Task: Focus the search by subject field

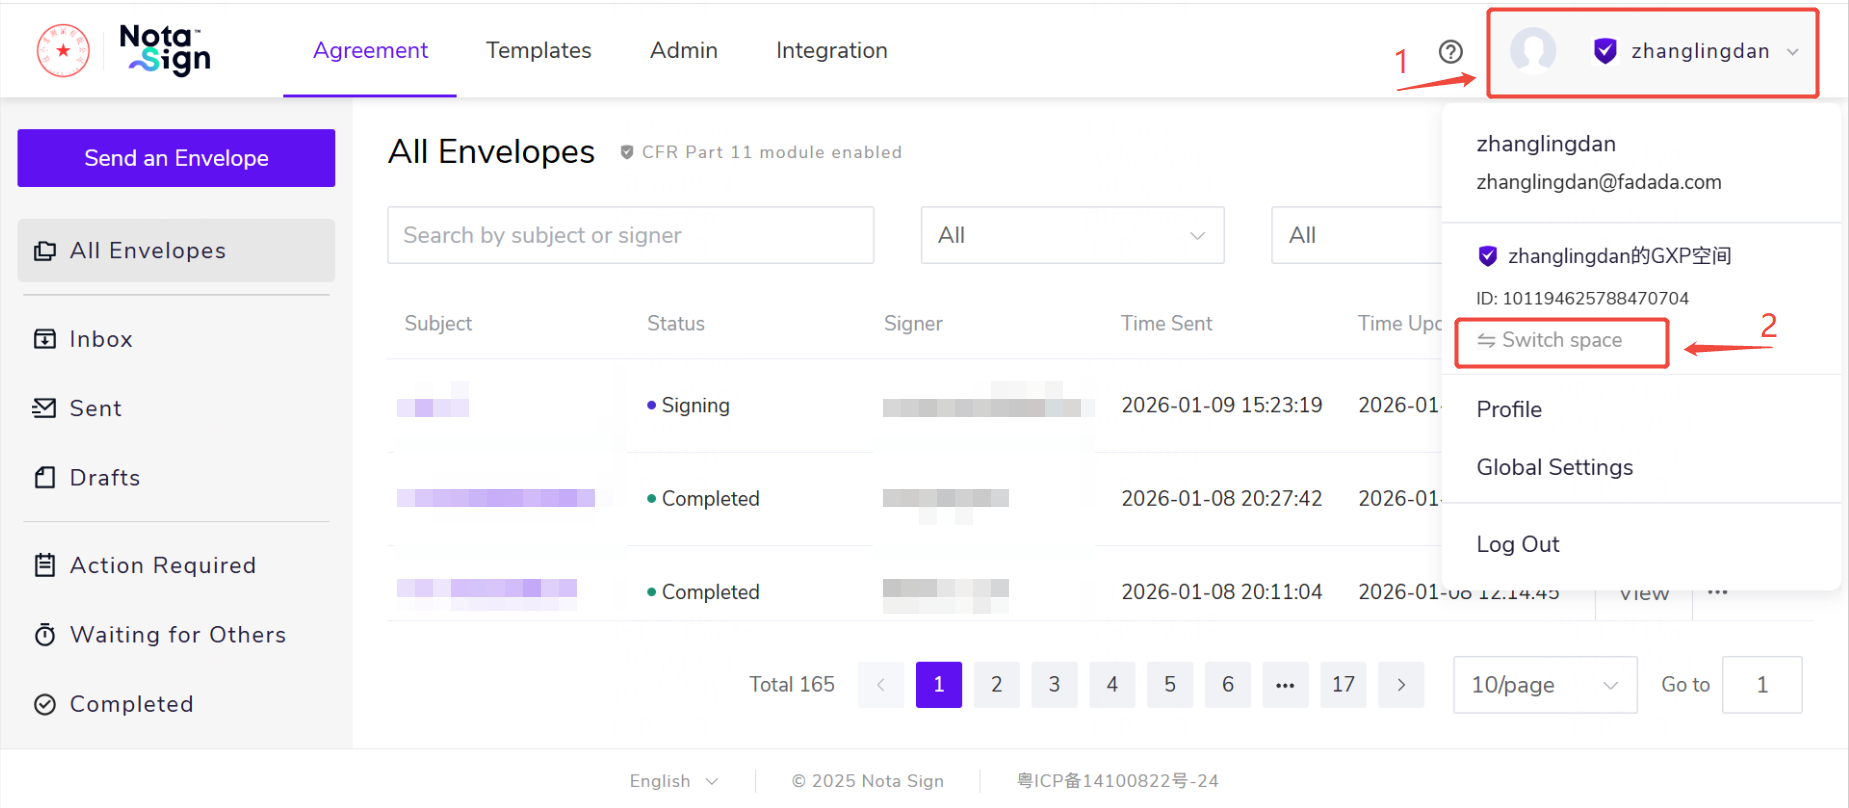Action: click(630, 235)
